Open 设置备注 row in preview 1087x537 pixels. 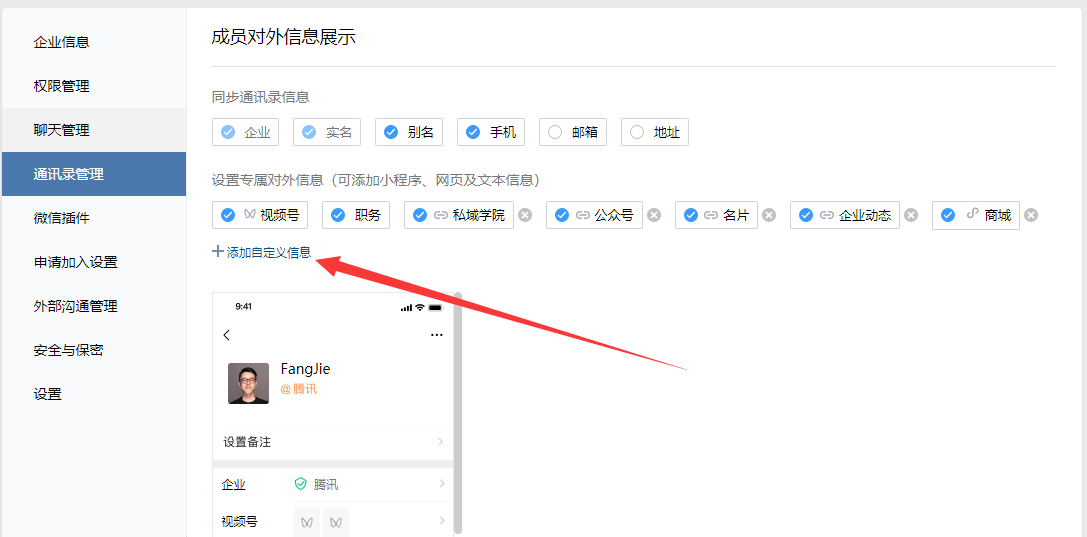click(333, 441)
